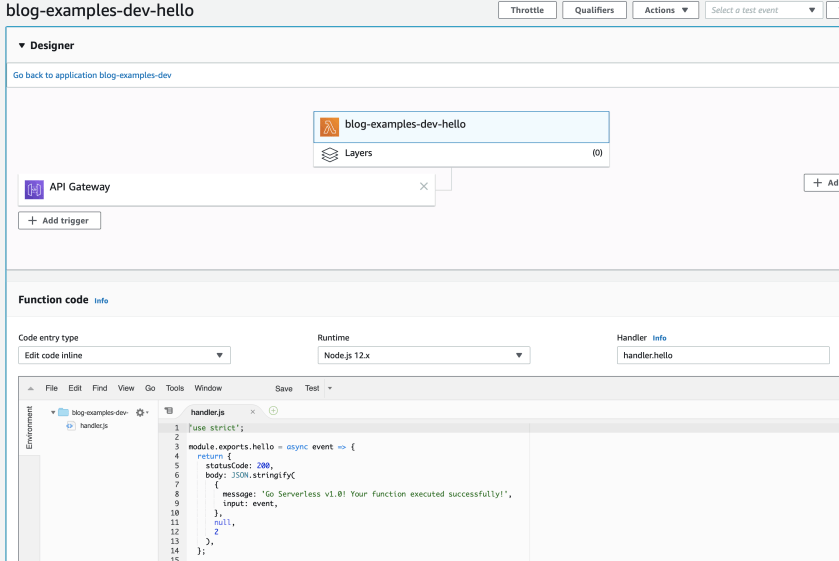
Task: Open a new editor tab with the plus icon
Action: pos(273,411)
